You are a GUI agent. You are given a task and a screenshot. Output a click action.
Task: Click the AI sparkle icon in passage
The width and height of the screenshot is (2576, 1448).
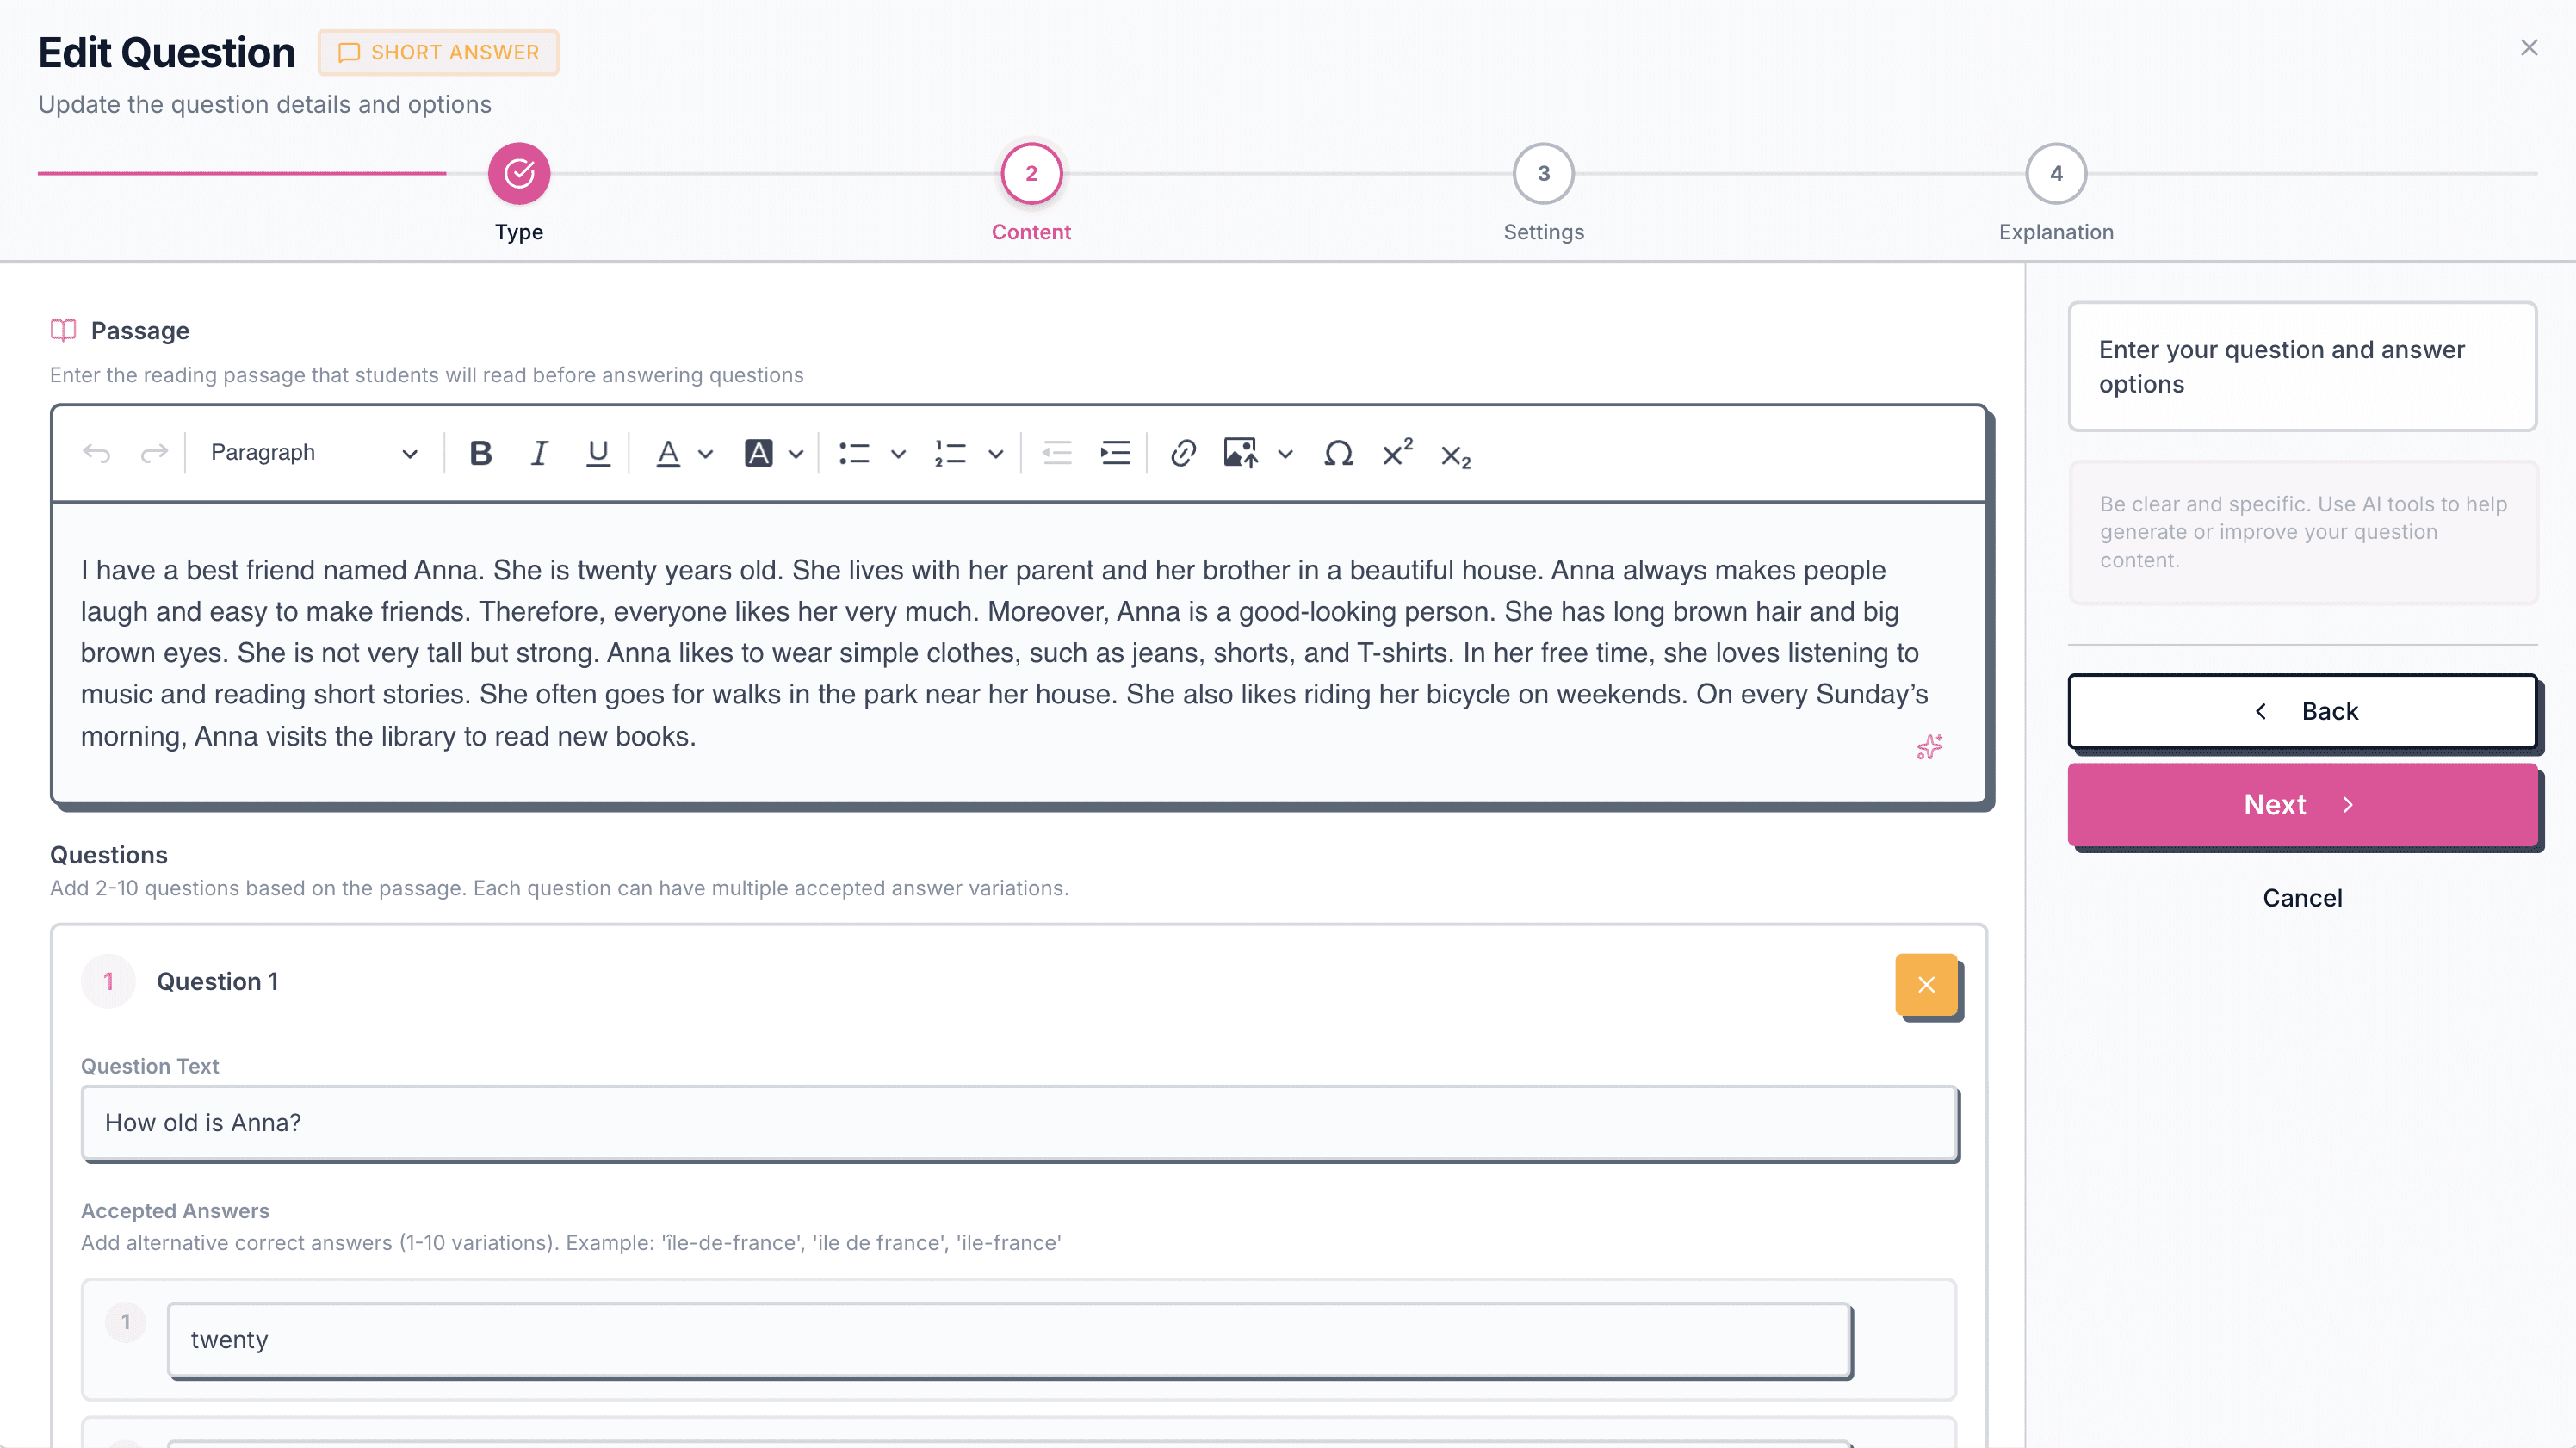coord(1929,747)
